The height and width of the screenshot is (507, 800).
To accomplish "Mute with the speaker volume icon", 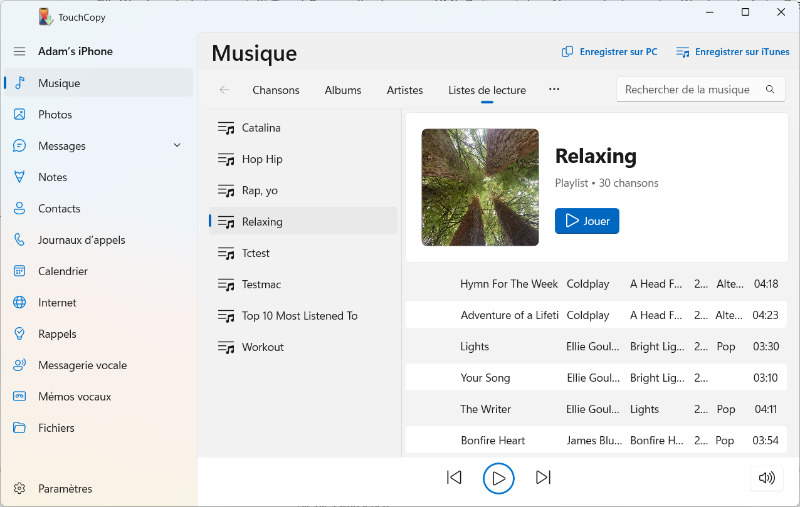I will (x=767, y=478).
